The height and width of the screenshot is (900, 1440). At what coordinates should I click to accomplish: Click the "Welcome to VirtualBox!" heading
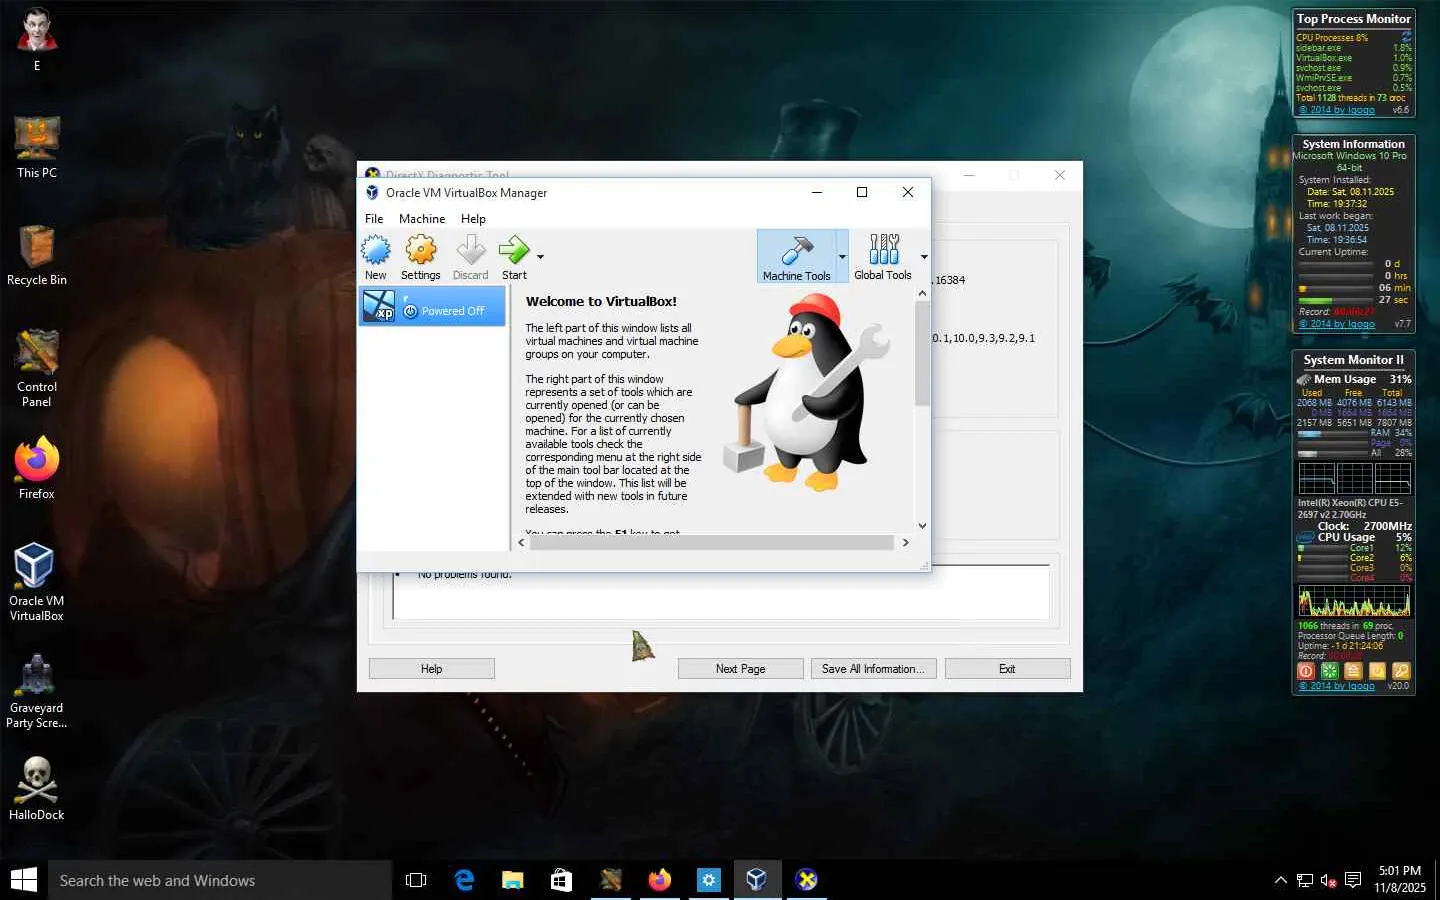pyautogui.click(x=601, y=301)
